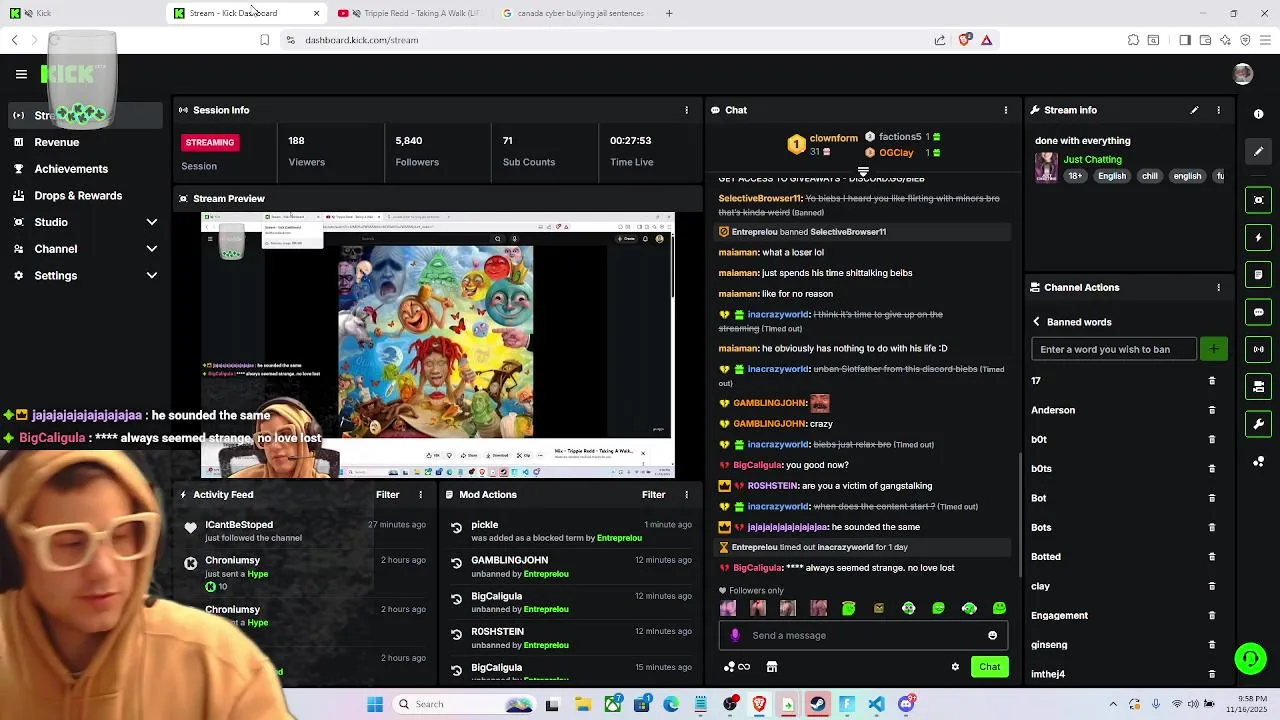Remove banned word b0t
The image size is (1280, 720).
(1212, 439)
